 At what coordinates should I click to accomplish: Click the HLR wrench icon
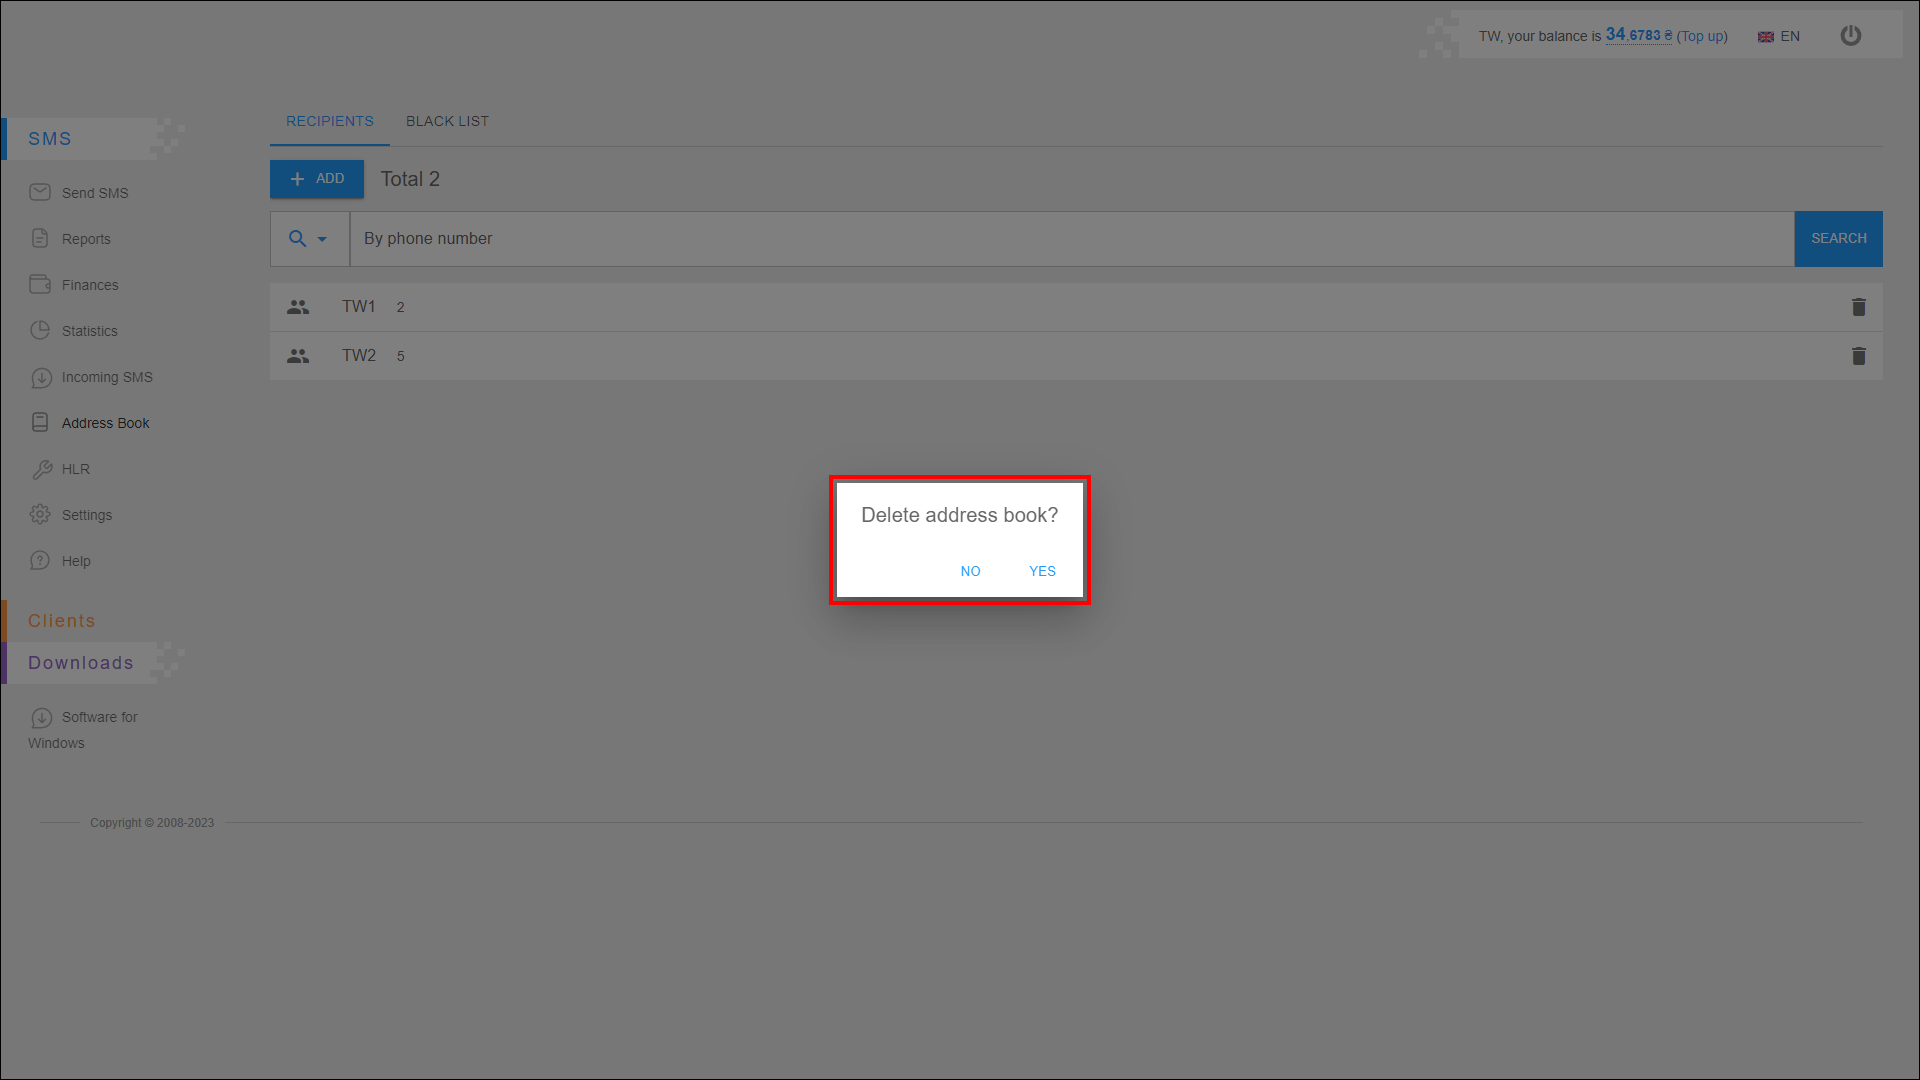tap(41, 469)
